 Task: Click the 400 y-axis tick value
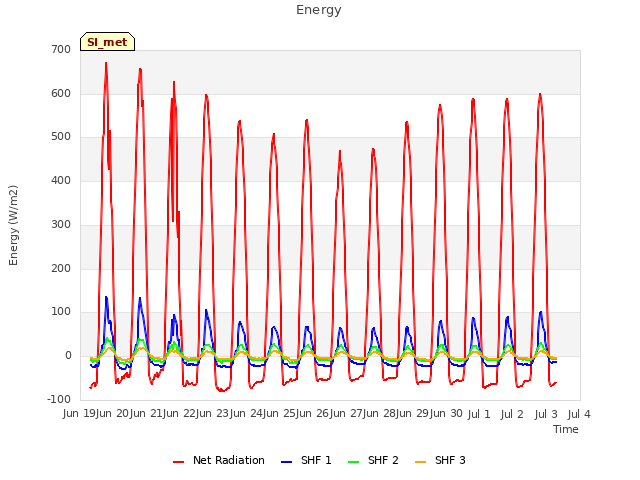pos(61,180)
